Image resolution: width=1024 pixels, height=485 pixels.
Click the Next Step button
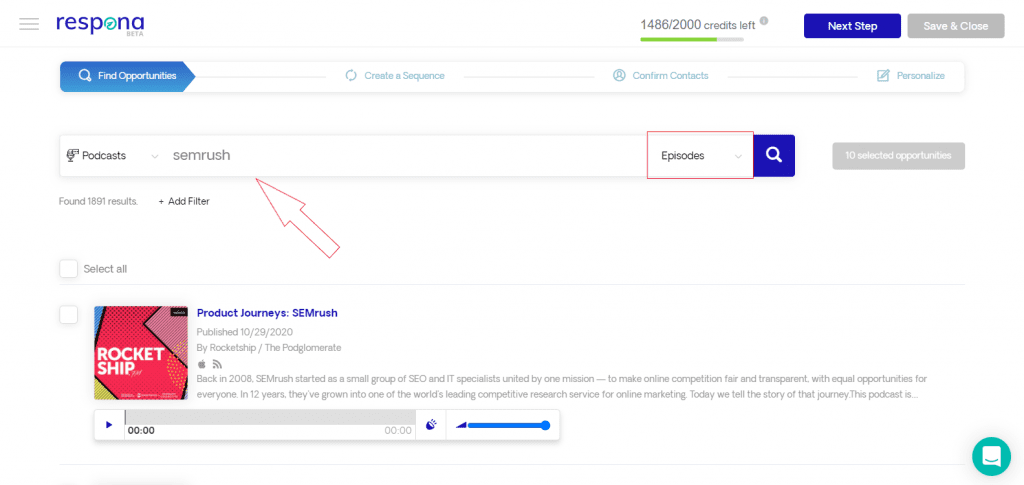pyautogui.click(x=852, y=26)
